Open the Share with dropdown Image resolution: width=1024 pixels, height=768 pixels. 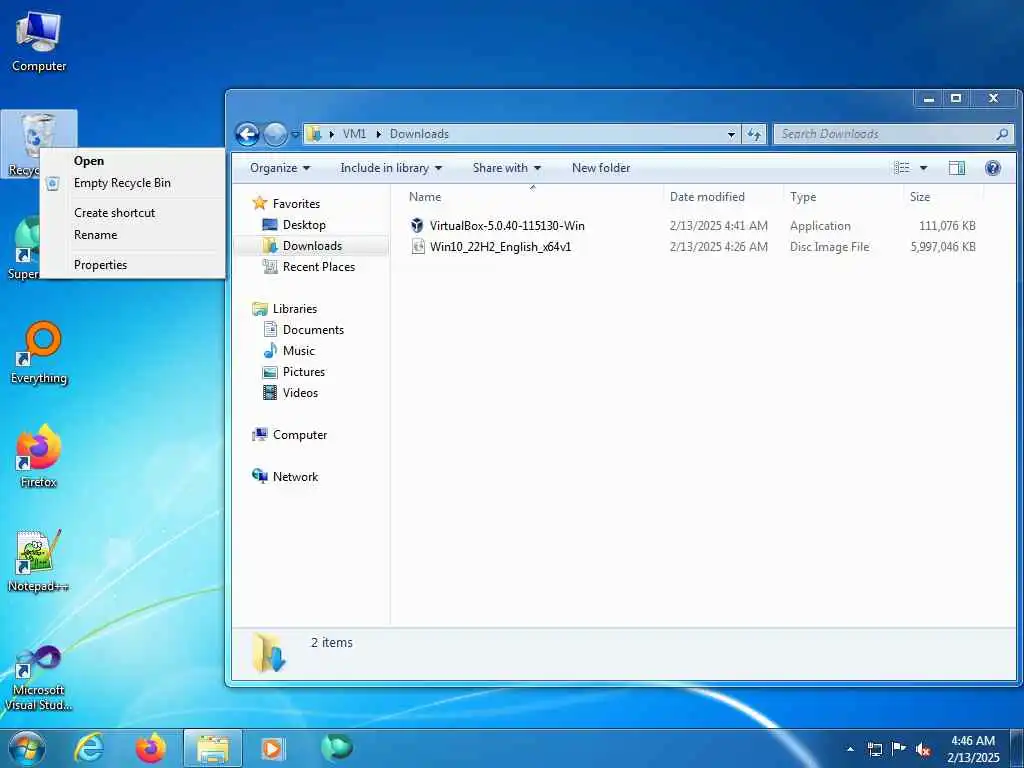(x=507, y=168)
